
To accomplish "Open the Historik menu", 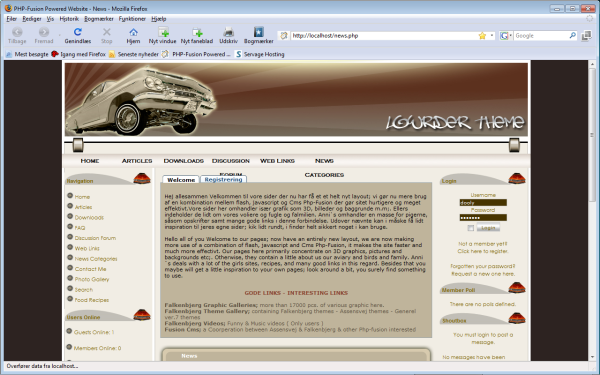I will point(69,19).
